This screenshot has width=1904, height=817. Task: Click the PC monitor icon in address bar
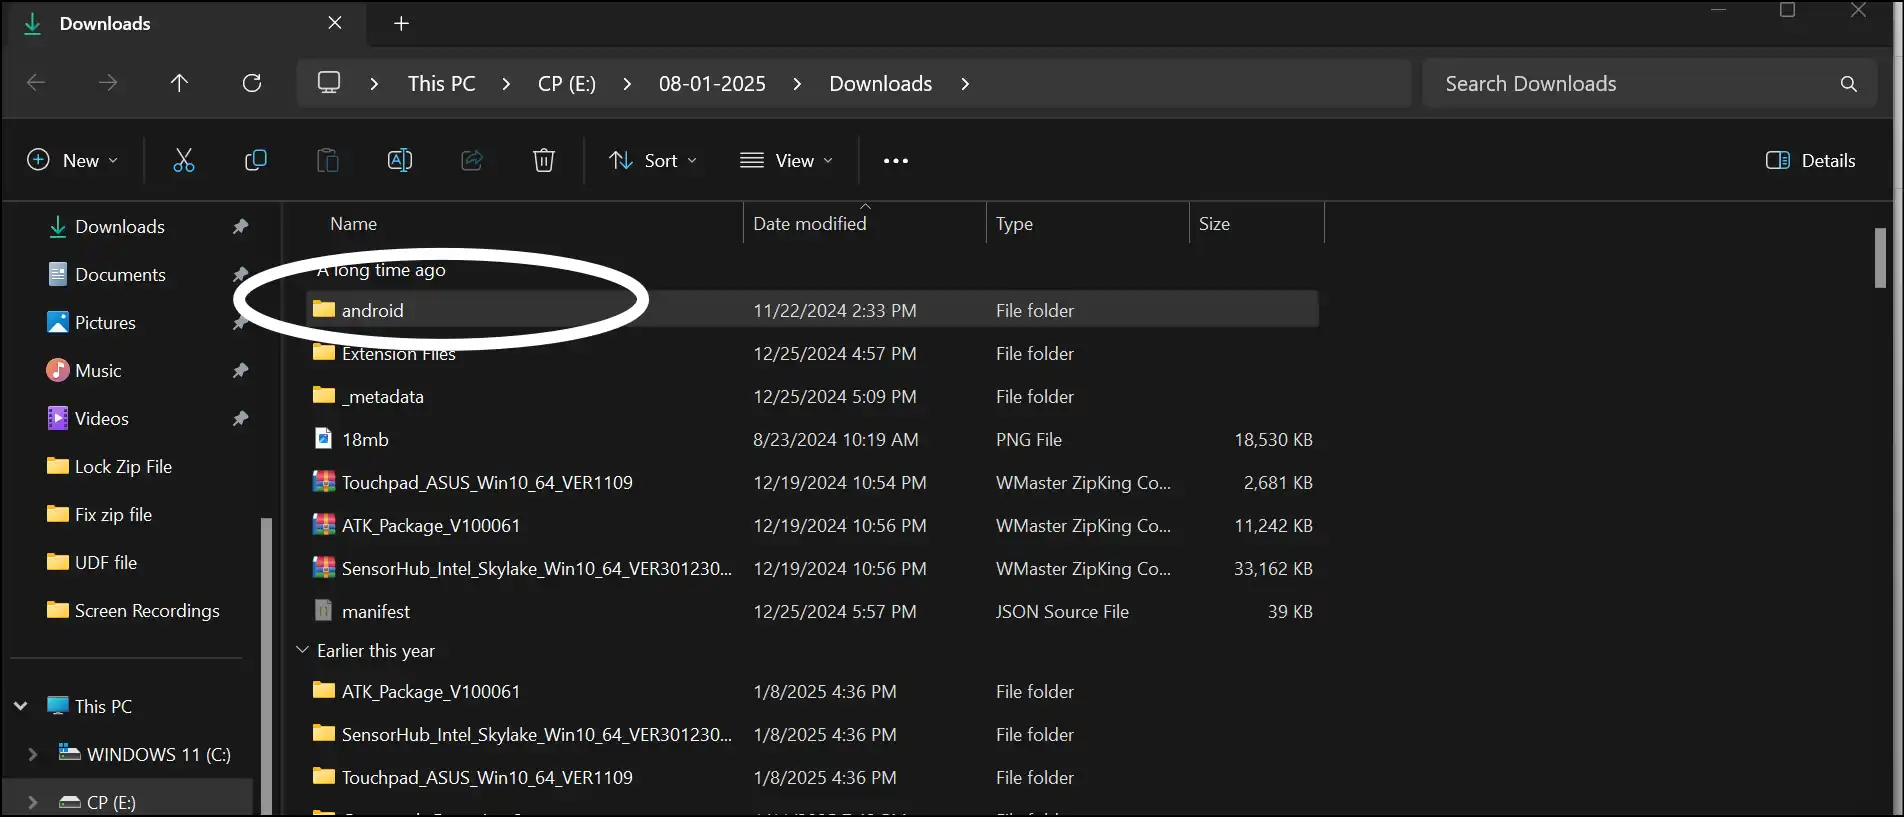click(x=329, y=82)
